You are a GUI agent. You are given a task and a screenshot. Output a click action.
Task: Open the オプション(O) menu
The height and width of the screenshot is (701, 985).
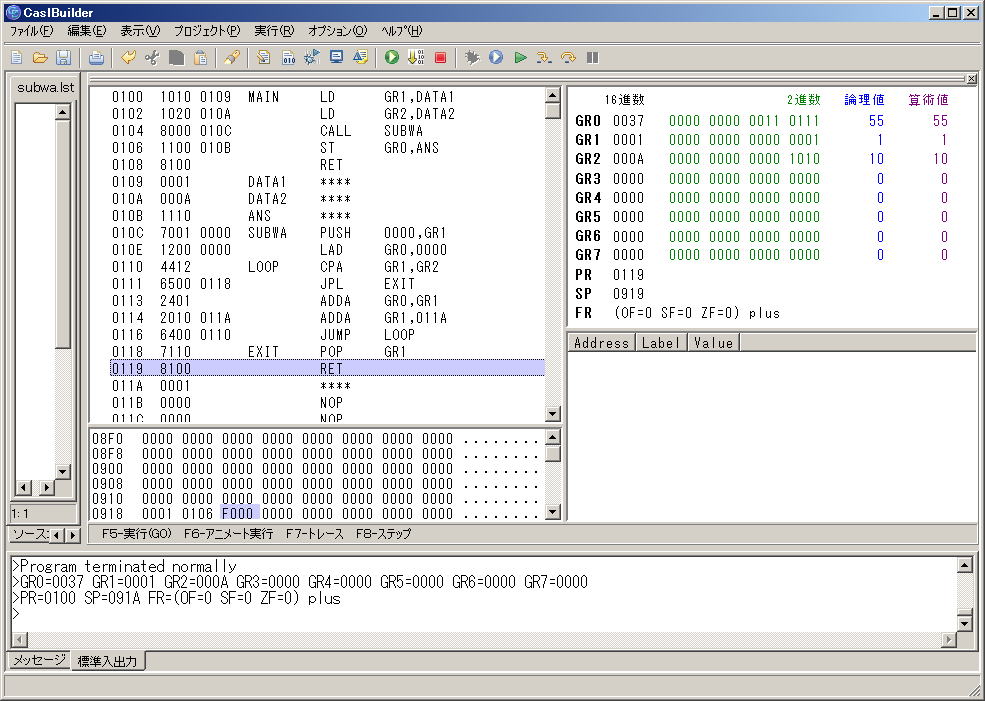(337, 31)
